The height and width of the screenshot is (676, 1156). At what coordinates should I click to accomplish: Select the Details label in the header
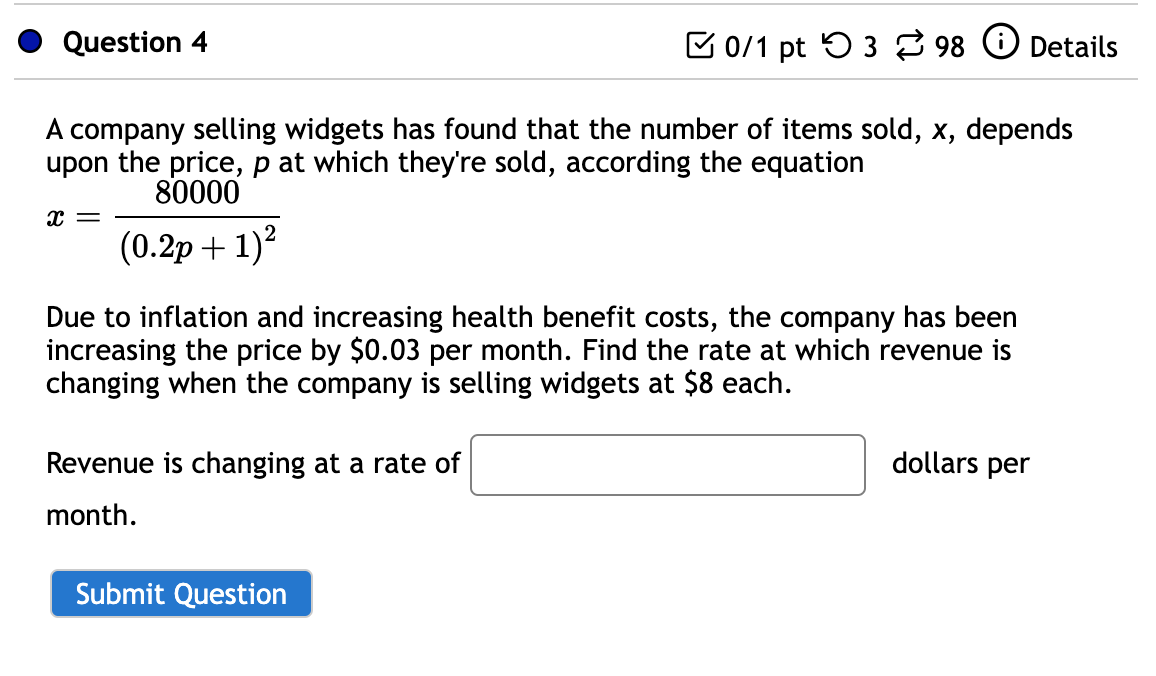click(x=1075, y=46)
